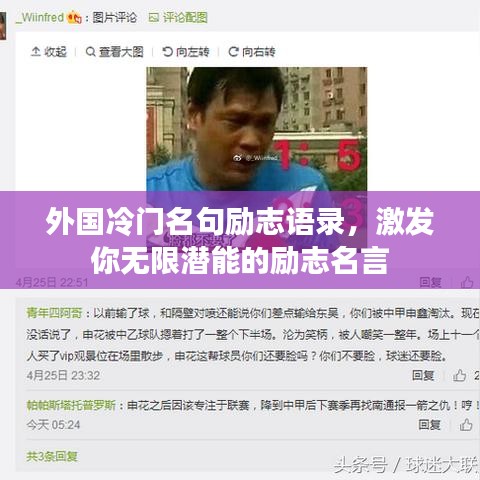This screenshot has width=480, height=480.
Task: Like the 帕帕斯塔托普罗斯 comment thumbs-up
Action: [x=466, y=424]
